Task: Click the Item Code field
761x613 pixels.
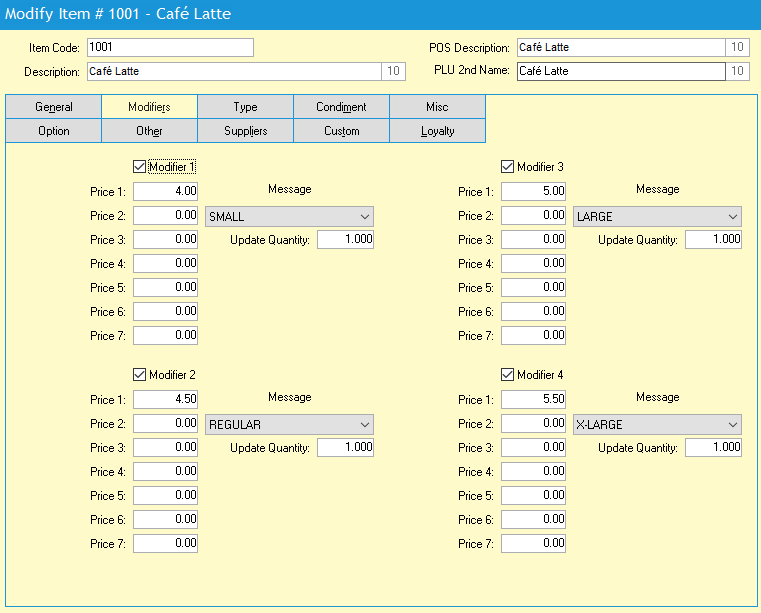Action: point(170,47)
